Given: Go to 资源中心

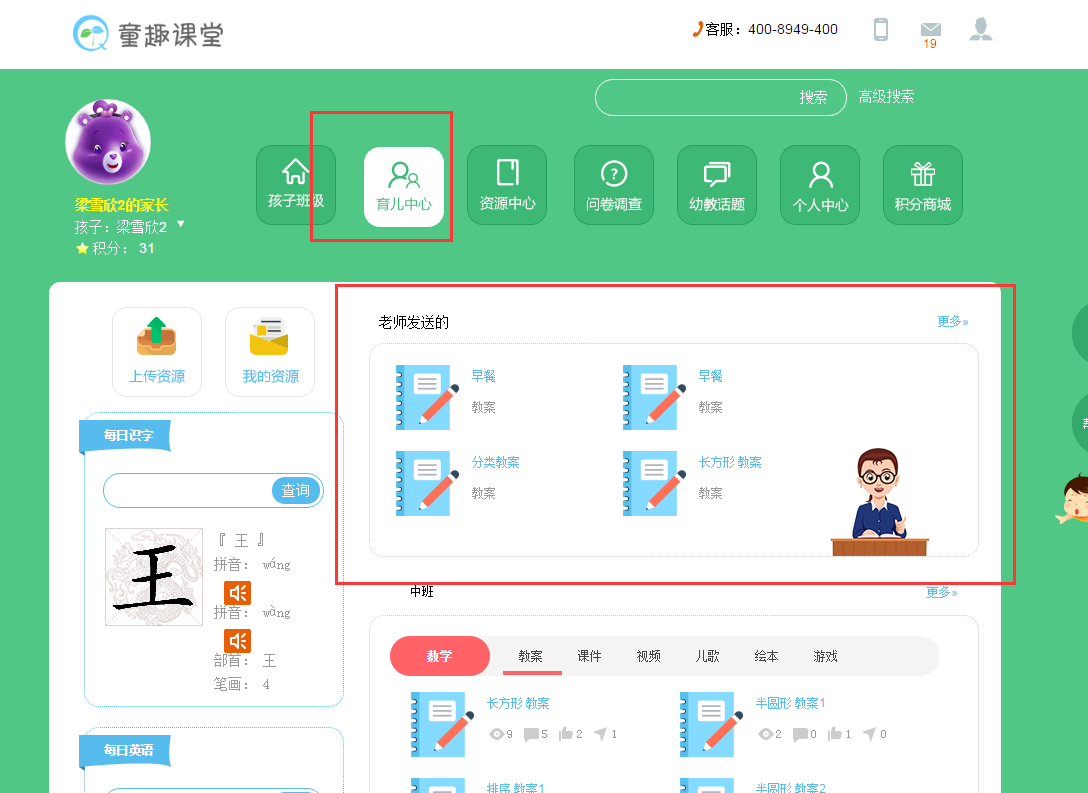Looking at the screenshot, I should coord(507,185).
